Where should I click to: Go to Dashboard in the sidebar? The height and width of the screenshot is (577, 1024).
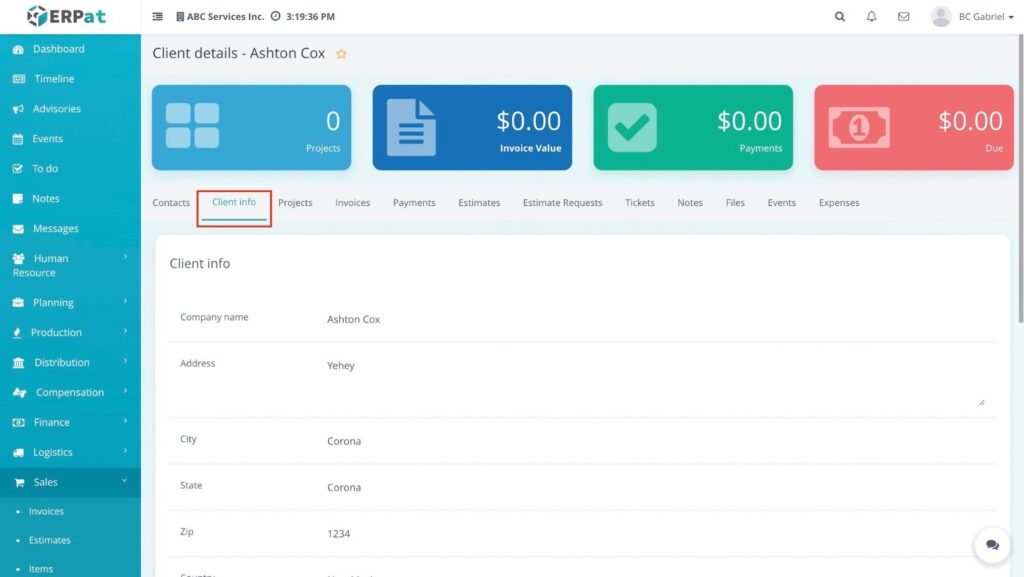point(58,49)
